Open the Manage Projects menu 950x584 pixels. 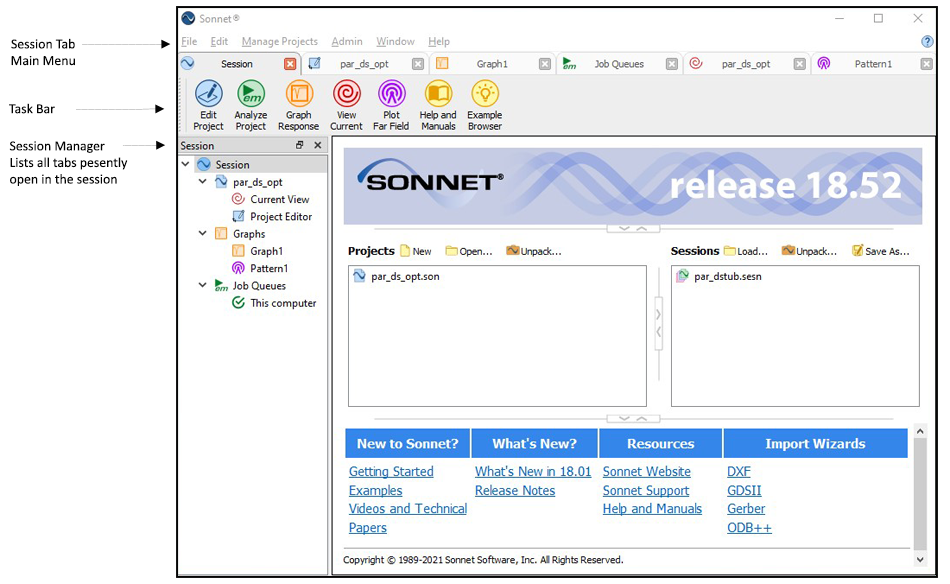(279, 41)
